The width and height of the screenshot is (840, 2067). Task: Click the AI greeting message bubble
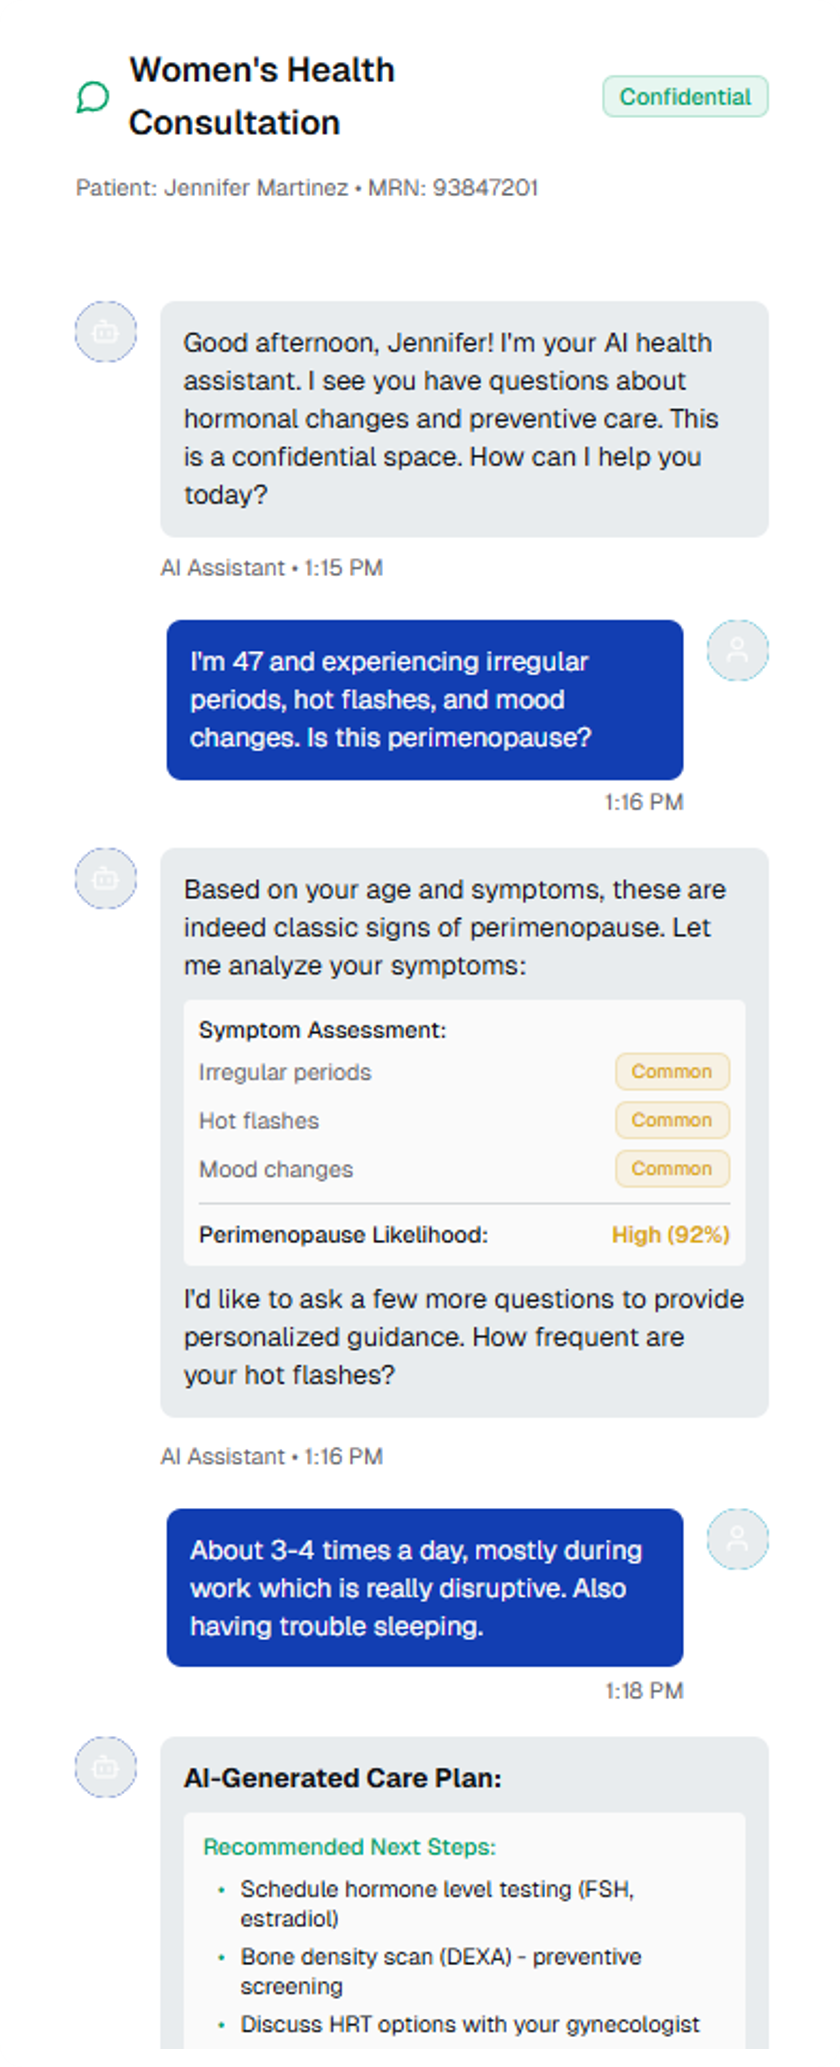(464, 419)
